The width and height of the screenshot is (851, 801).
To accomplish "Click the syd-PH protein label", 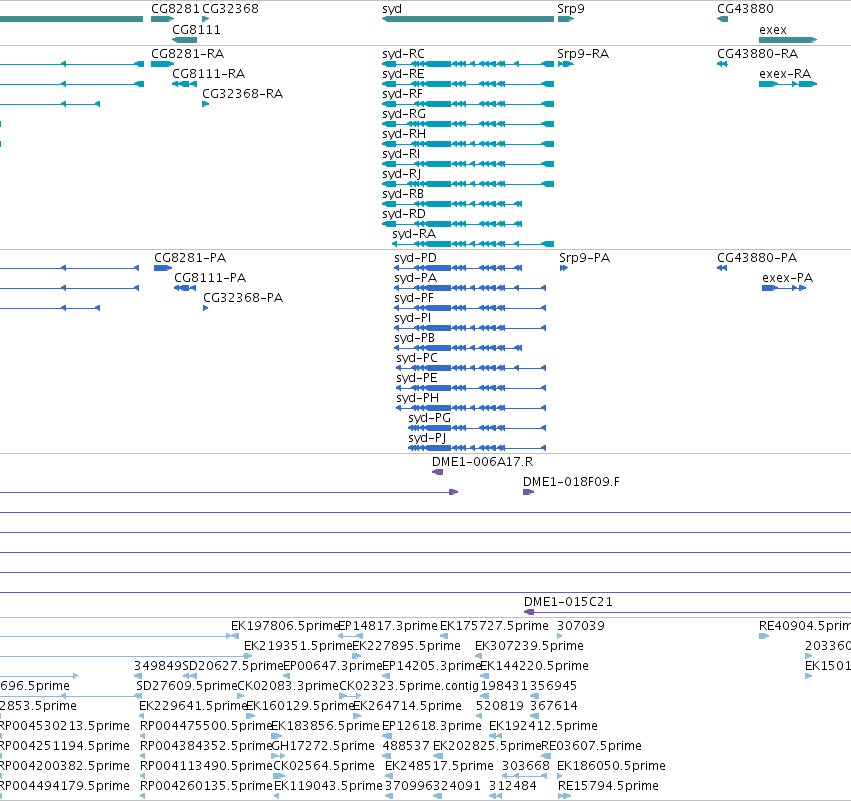I will [417, 398].
